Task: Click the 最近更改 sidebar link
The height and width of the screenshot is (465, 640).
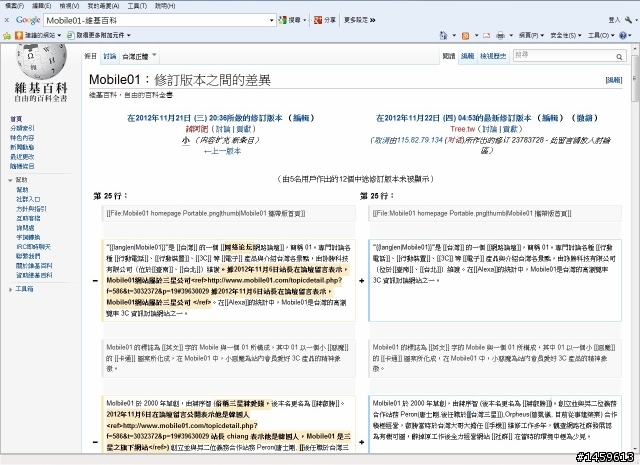Action: pos(22,157)
